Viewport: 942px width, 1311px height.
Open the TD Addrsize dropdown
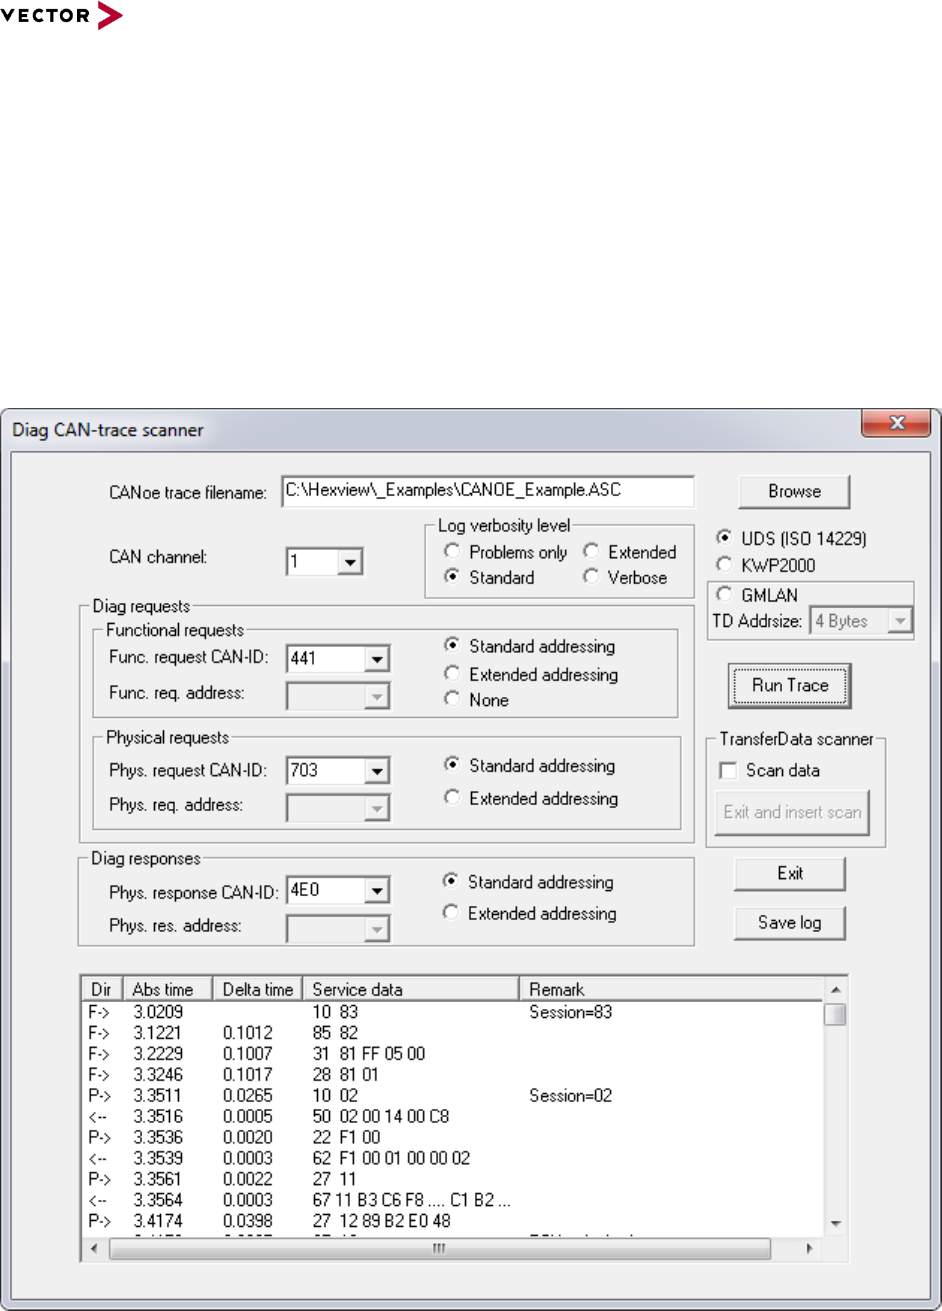[900, 621]
